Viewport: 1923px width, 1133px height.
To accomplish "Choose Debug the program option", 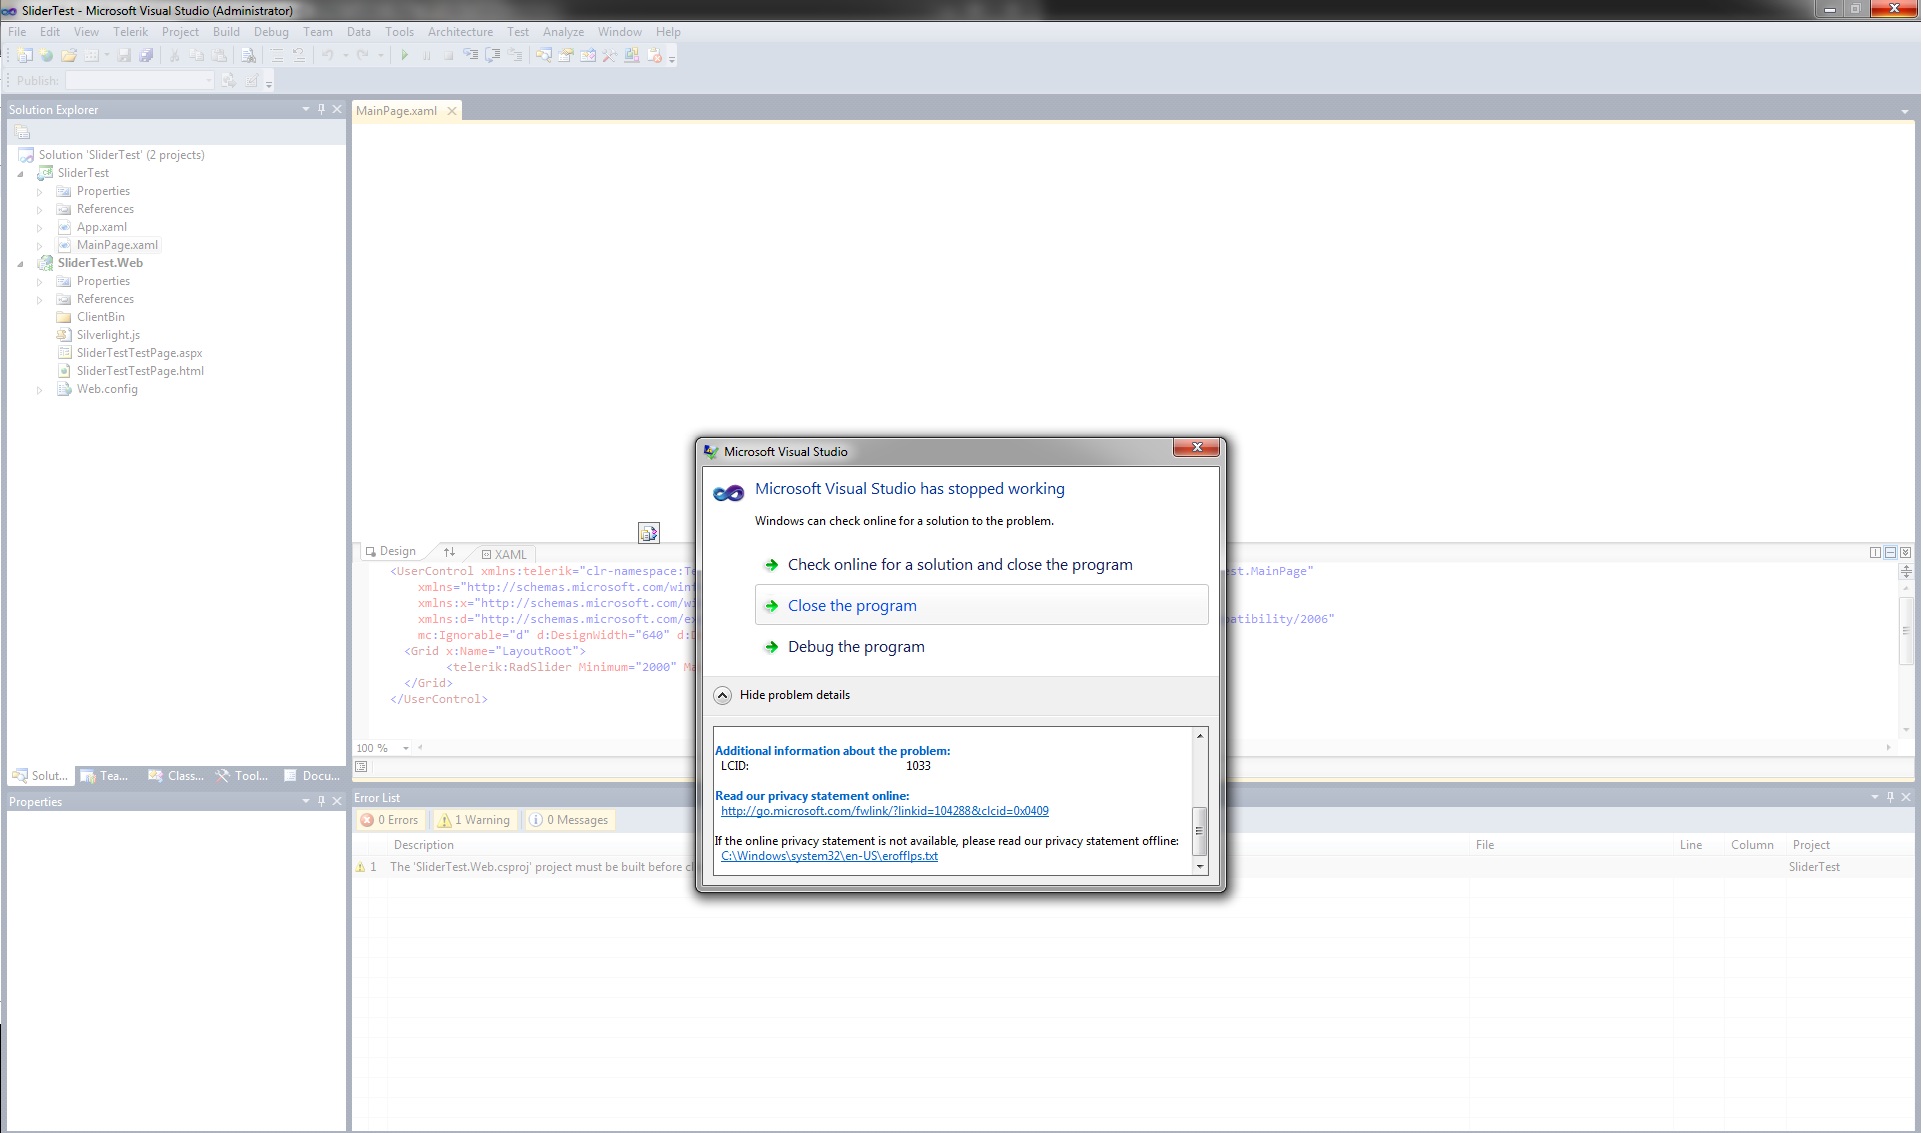I will click(x=856, y=647).
